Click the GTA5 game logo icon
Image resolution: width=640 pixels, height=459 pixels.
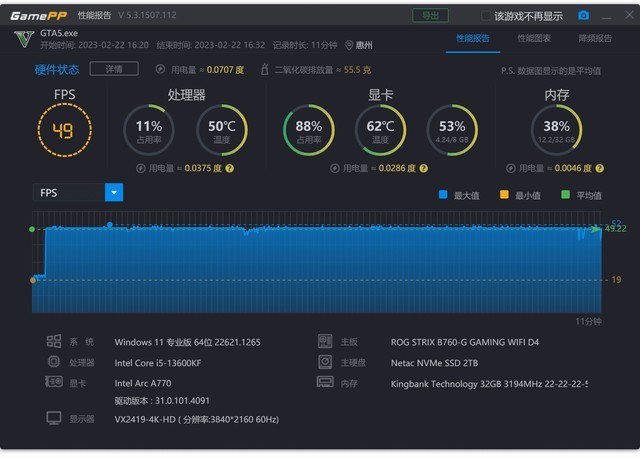23,39
